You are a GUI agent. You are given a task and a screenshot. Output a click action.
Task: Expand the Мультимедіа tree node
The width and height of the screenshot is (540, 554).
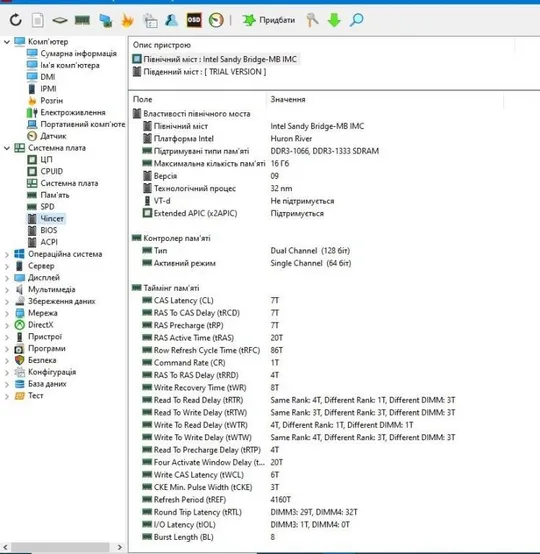(7, 290)
